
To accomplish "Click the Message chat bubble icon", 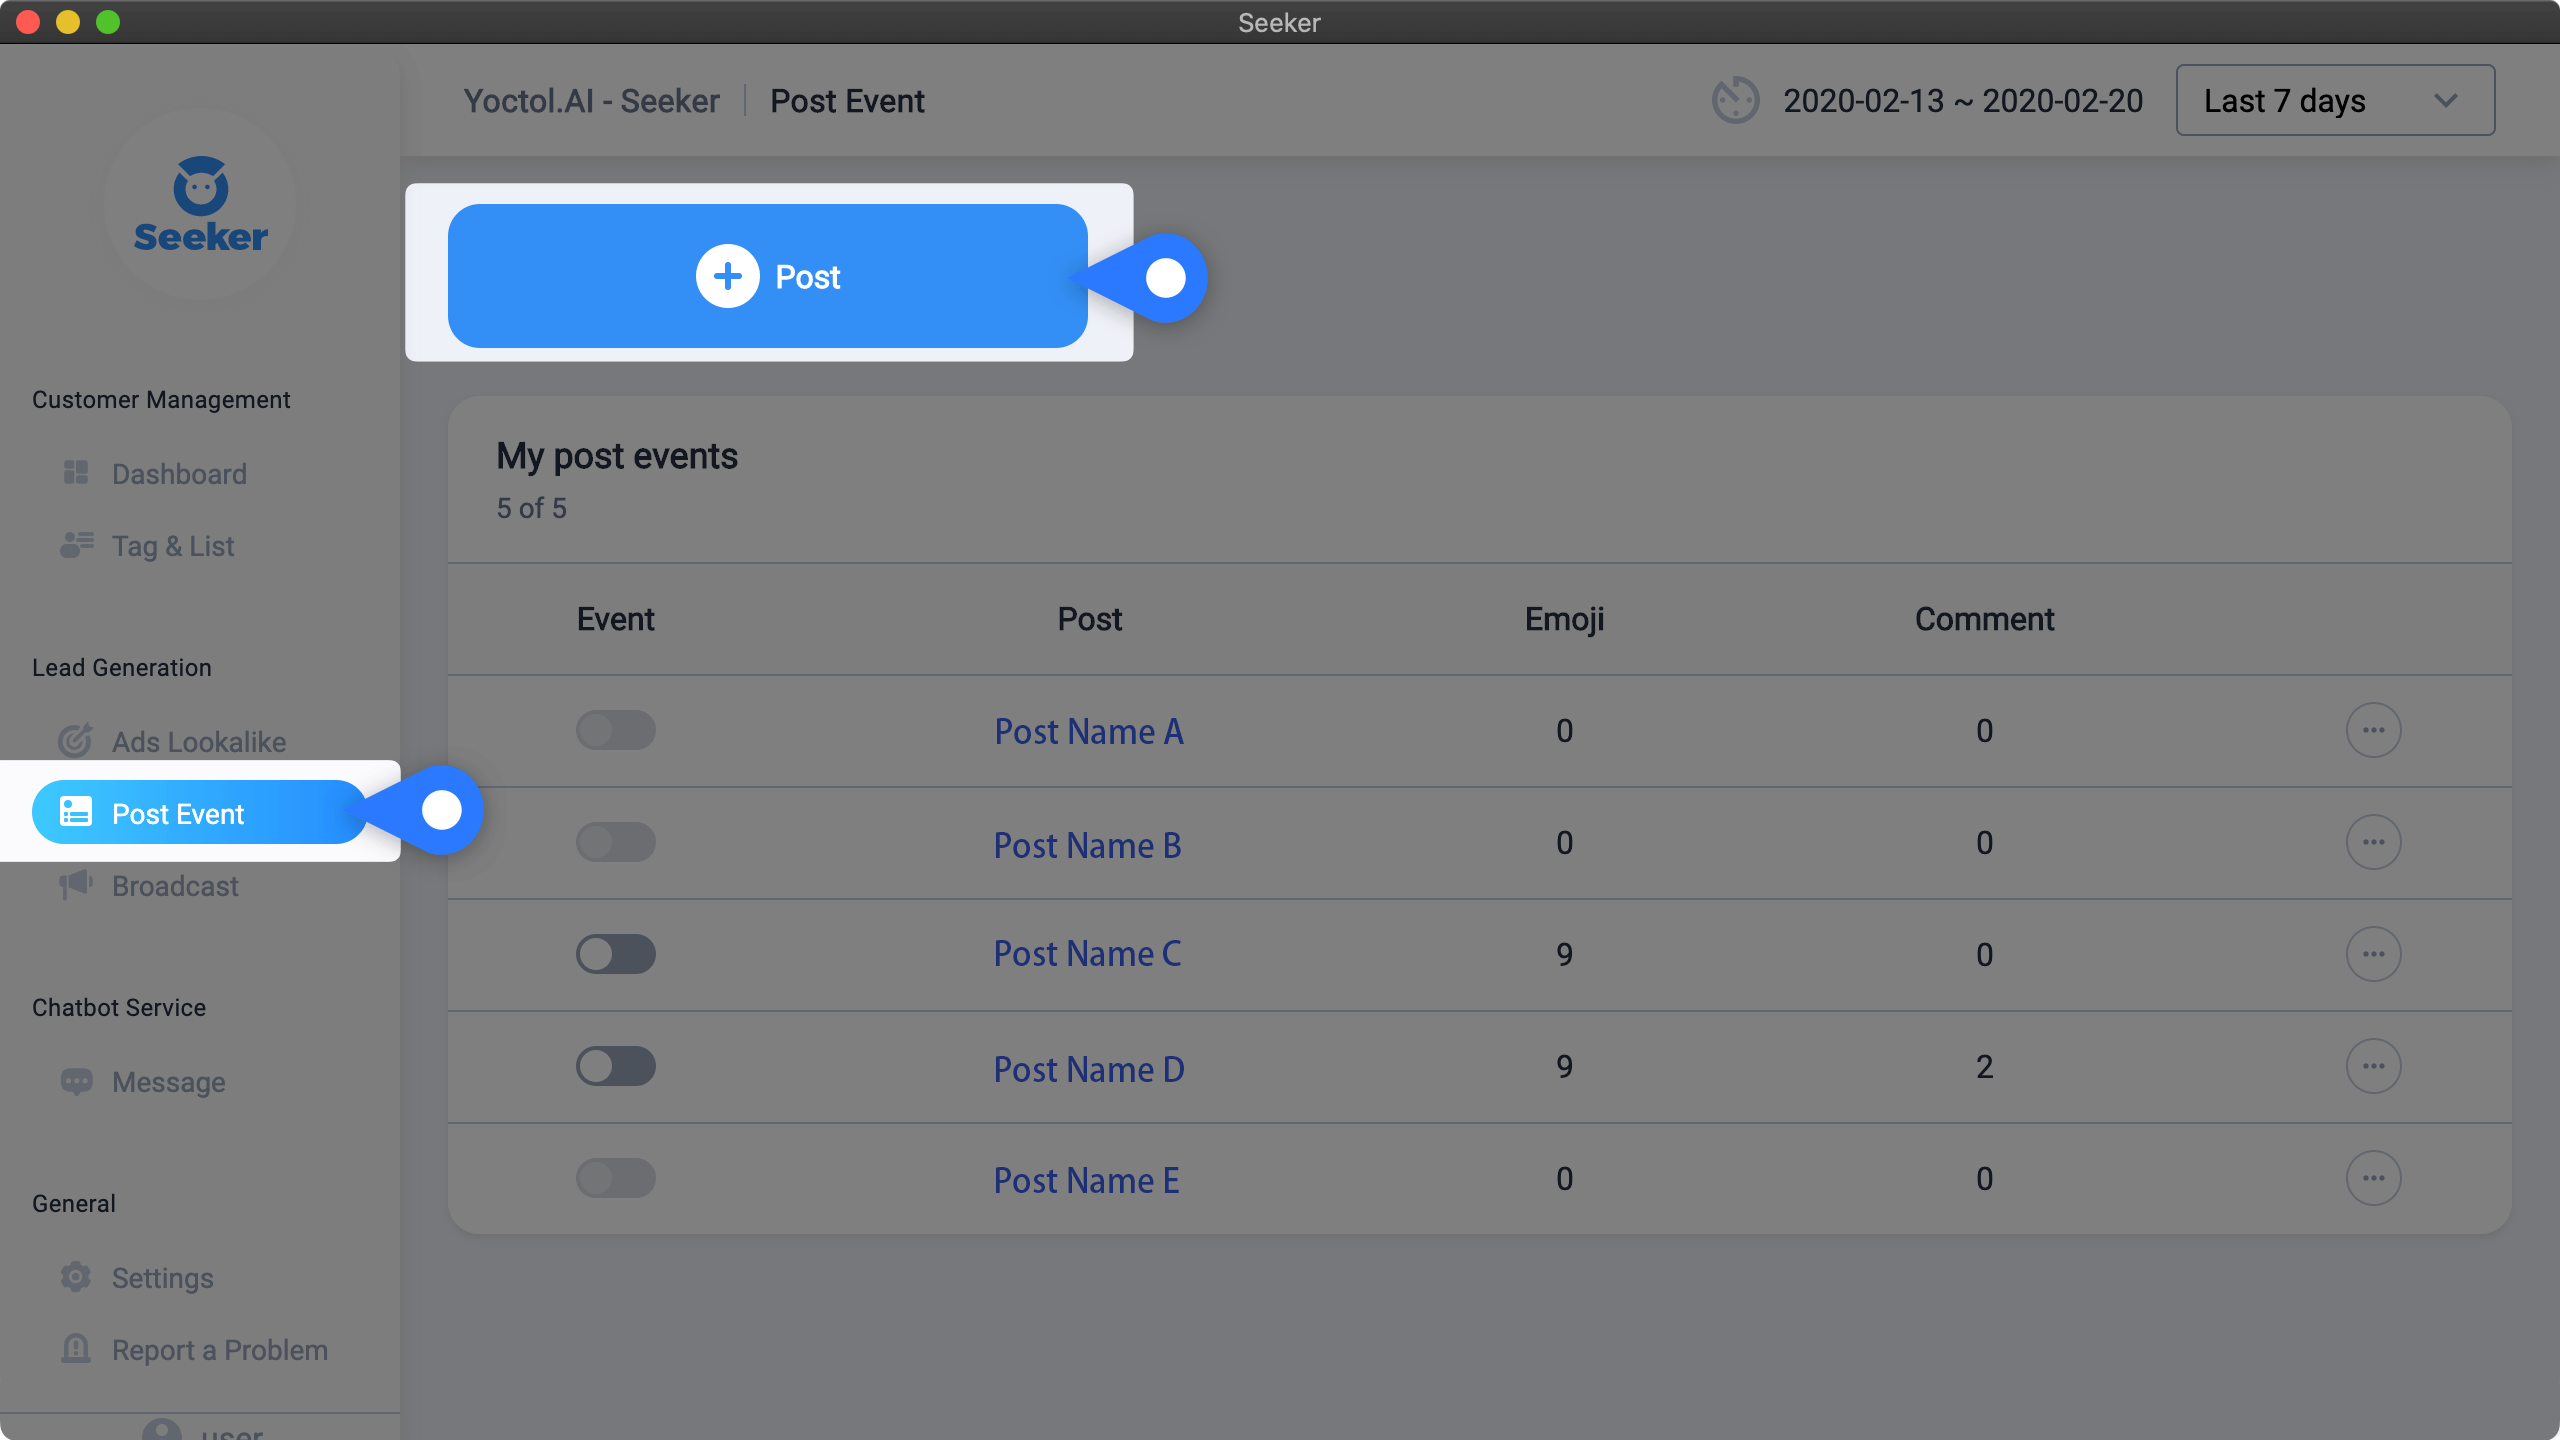I will tap(76, 1081).
